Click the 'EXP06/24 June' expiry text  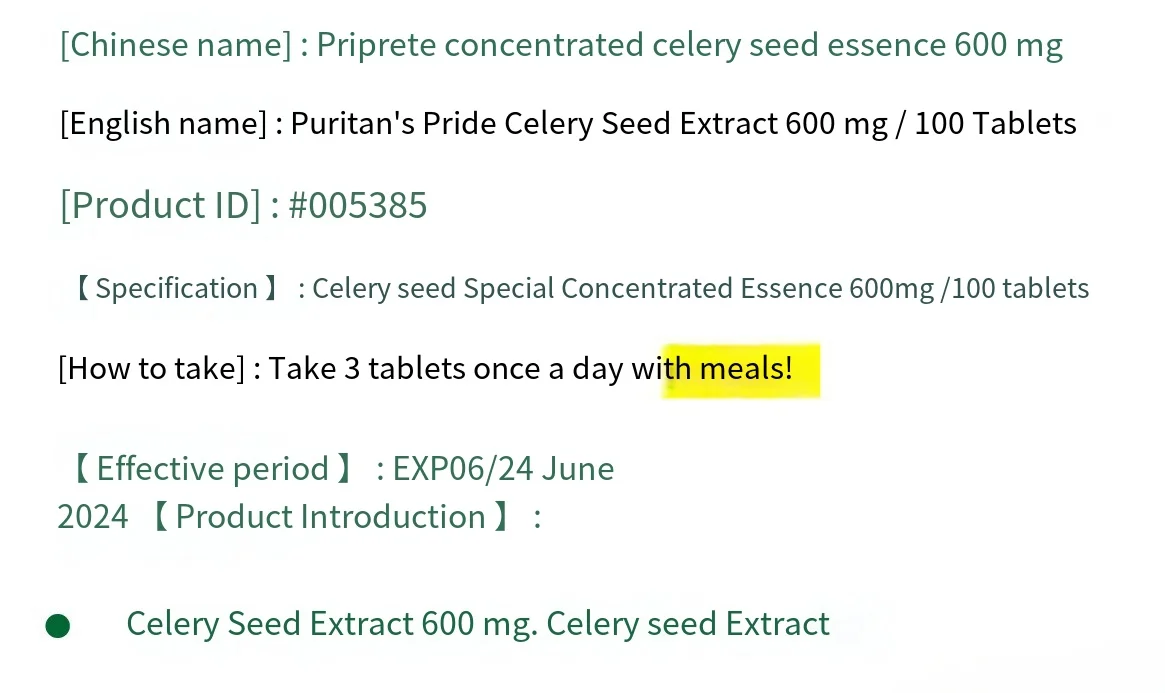pyautogui.click(x=503, y=469)
